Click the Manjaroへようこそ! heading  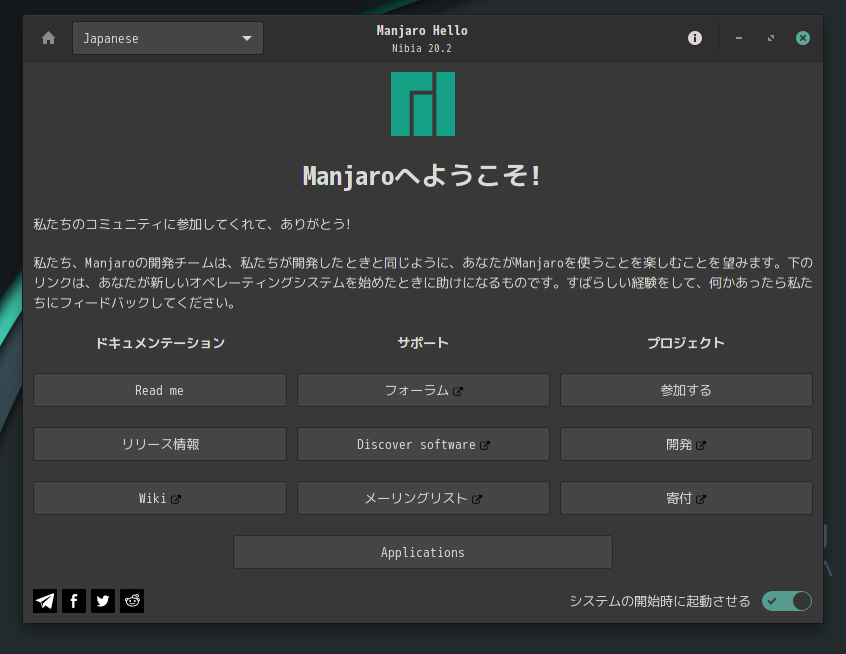(422, 176)
